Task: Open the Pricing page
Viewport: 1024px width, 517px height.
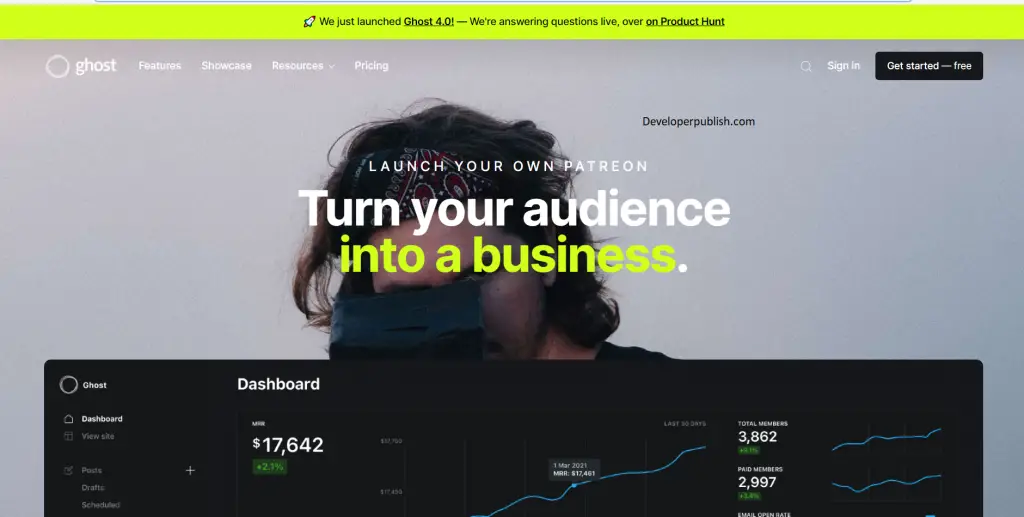Action: point(372,65)
